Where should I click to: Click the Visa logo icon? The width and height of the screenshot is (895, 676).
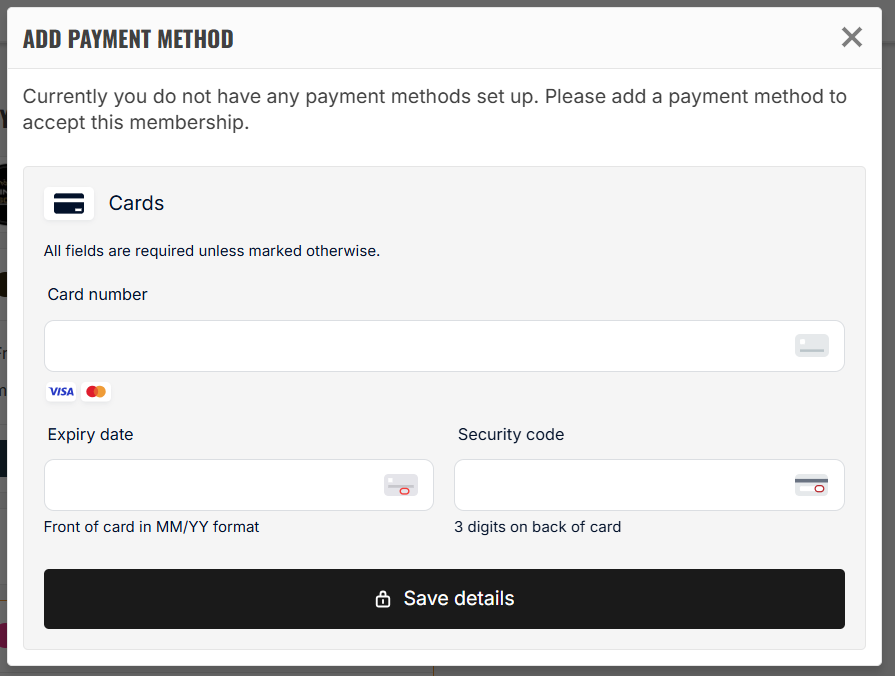coord(61,392)
